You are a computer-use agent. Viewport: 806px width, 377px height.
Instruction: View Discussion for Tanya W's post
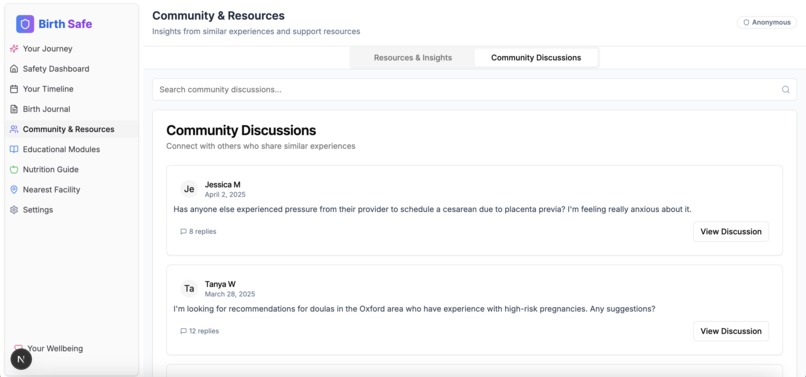(731, 331)
